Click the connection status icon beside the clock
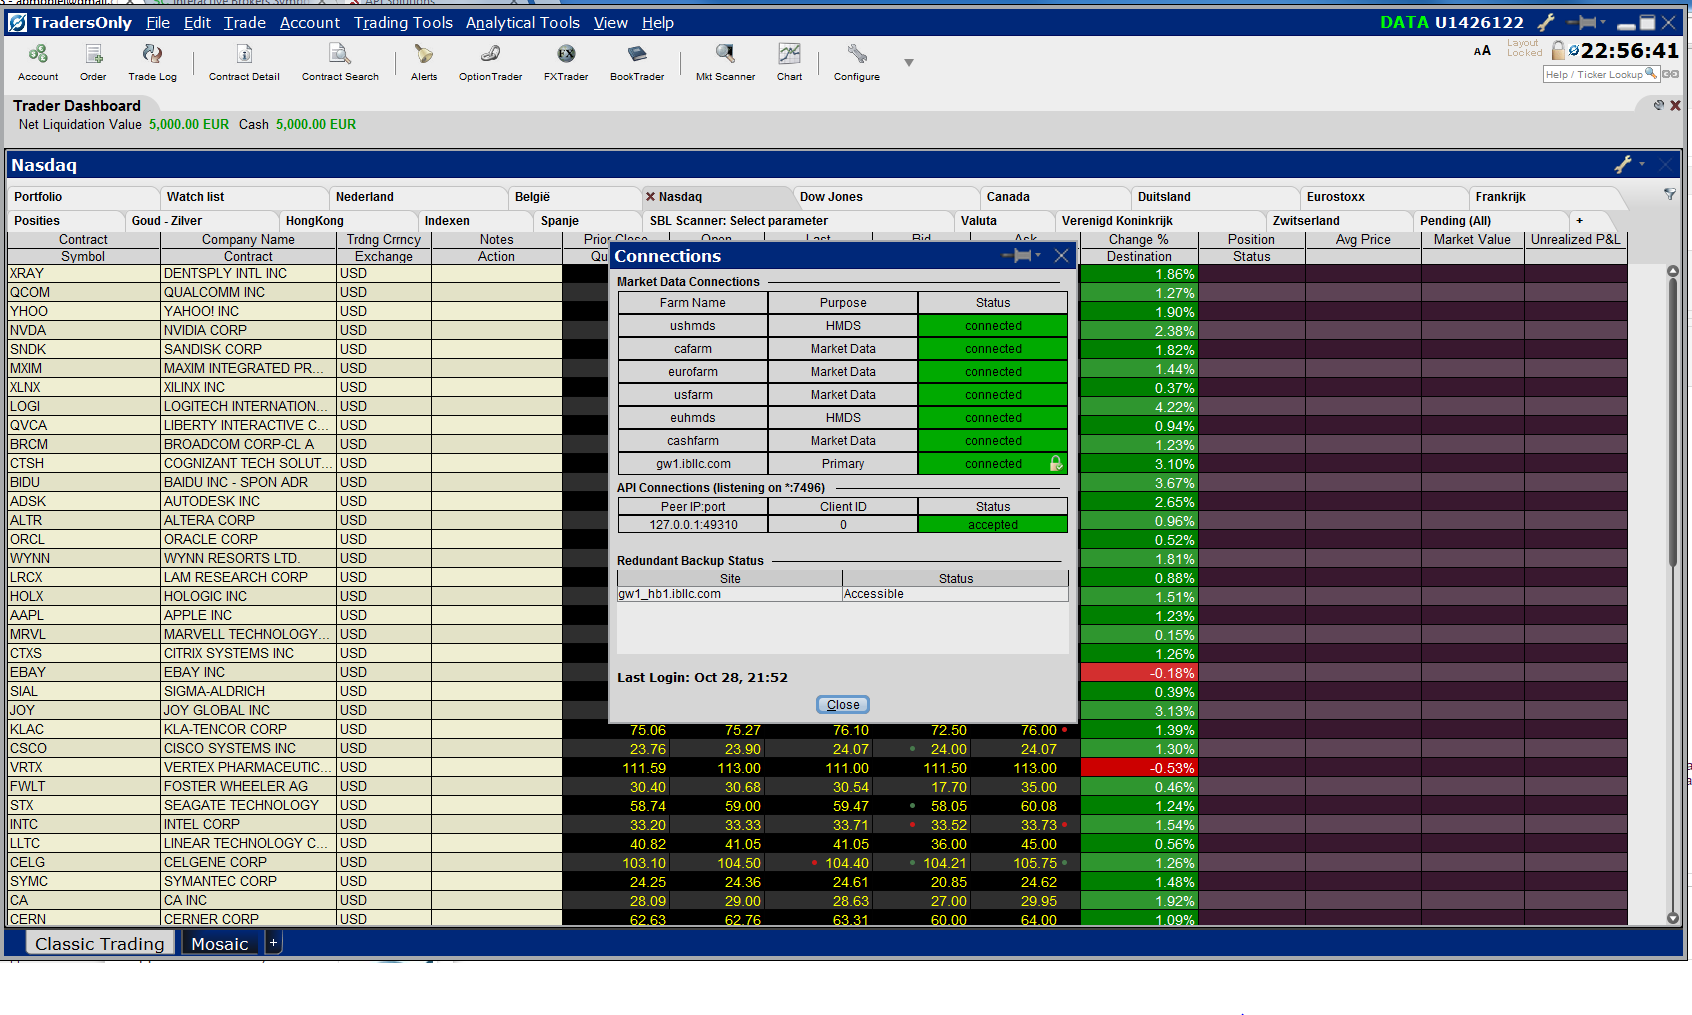This screenshot has width=1692, height=1015. [1574, 50]
